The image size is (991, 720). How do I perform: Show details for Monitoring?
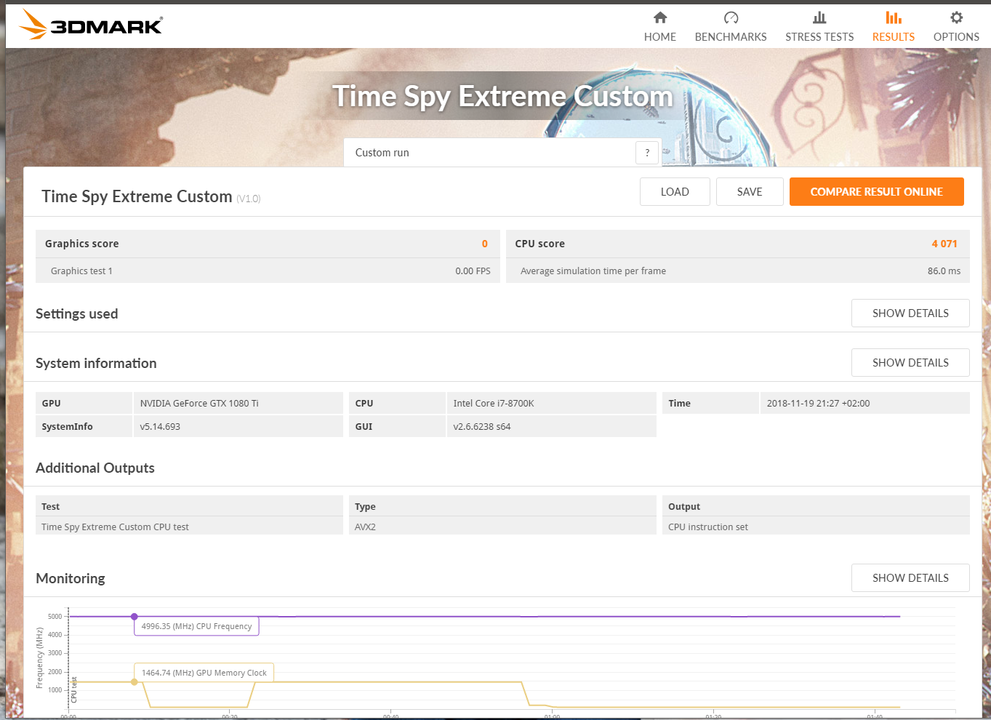click(x=910, y=578)
